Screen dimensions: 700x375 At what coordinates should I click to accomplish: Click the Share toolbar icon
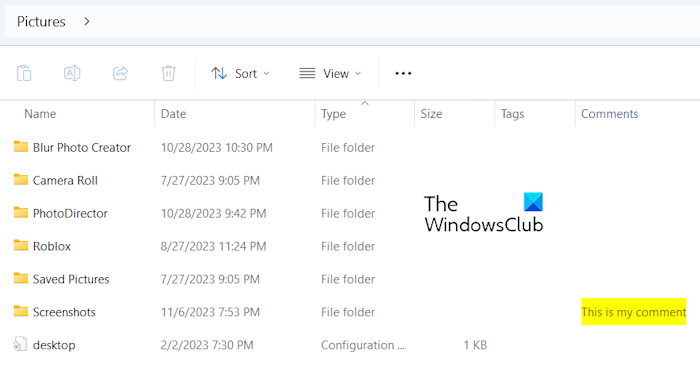pyautogui.click(x=120, y=73)
